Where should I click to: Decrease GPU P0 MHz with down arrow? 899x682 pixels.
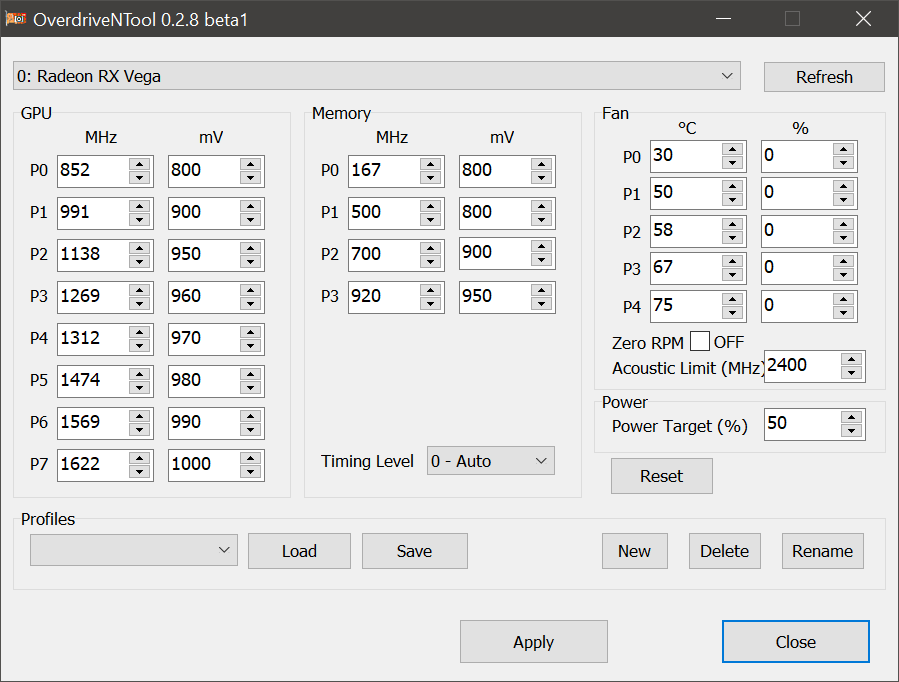(x=140, y=178)
